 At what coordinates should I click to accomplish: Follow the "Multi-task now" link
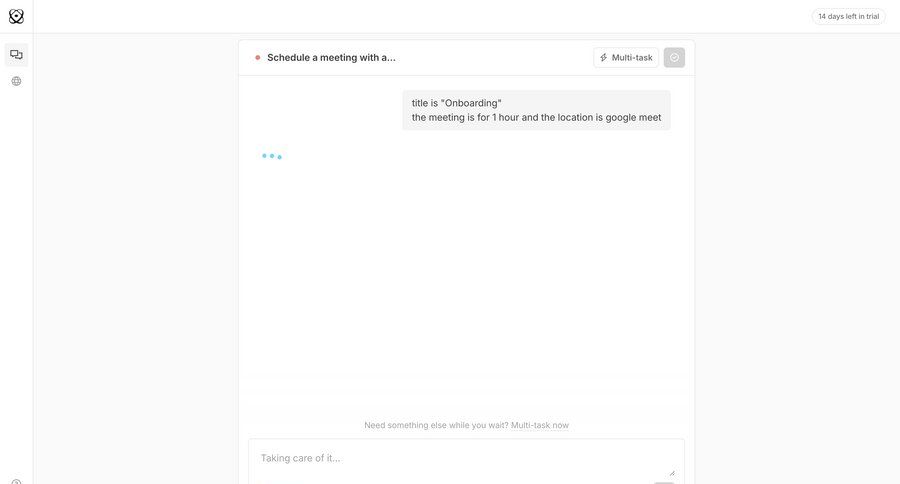click(540, 425)
